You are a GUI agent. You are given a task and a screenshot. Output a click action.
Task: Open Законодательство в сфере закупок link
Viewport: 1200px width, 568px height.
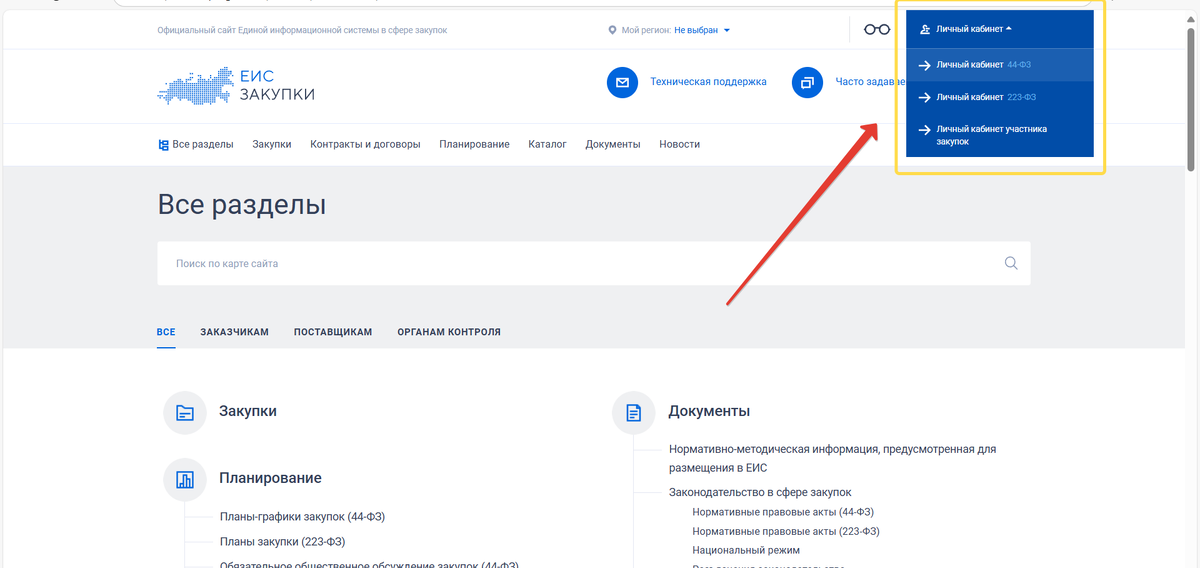pyautogui.click(x=760, y=492)
